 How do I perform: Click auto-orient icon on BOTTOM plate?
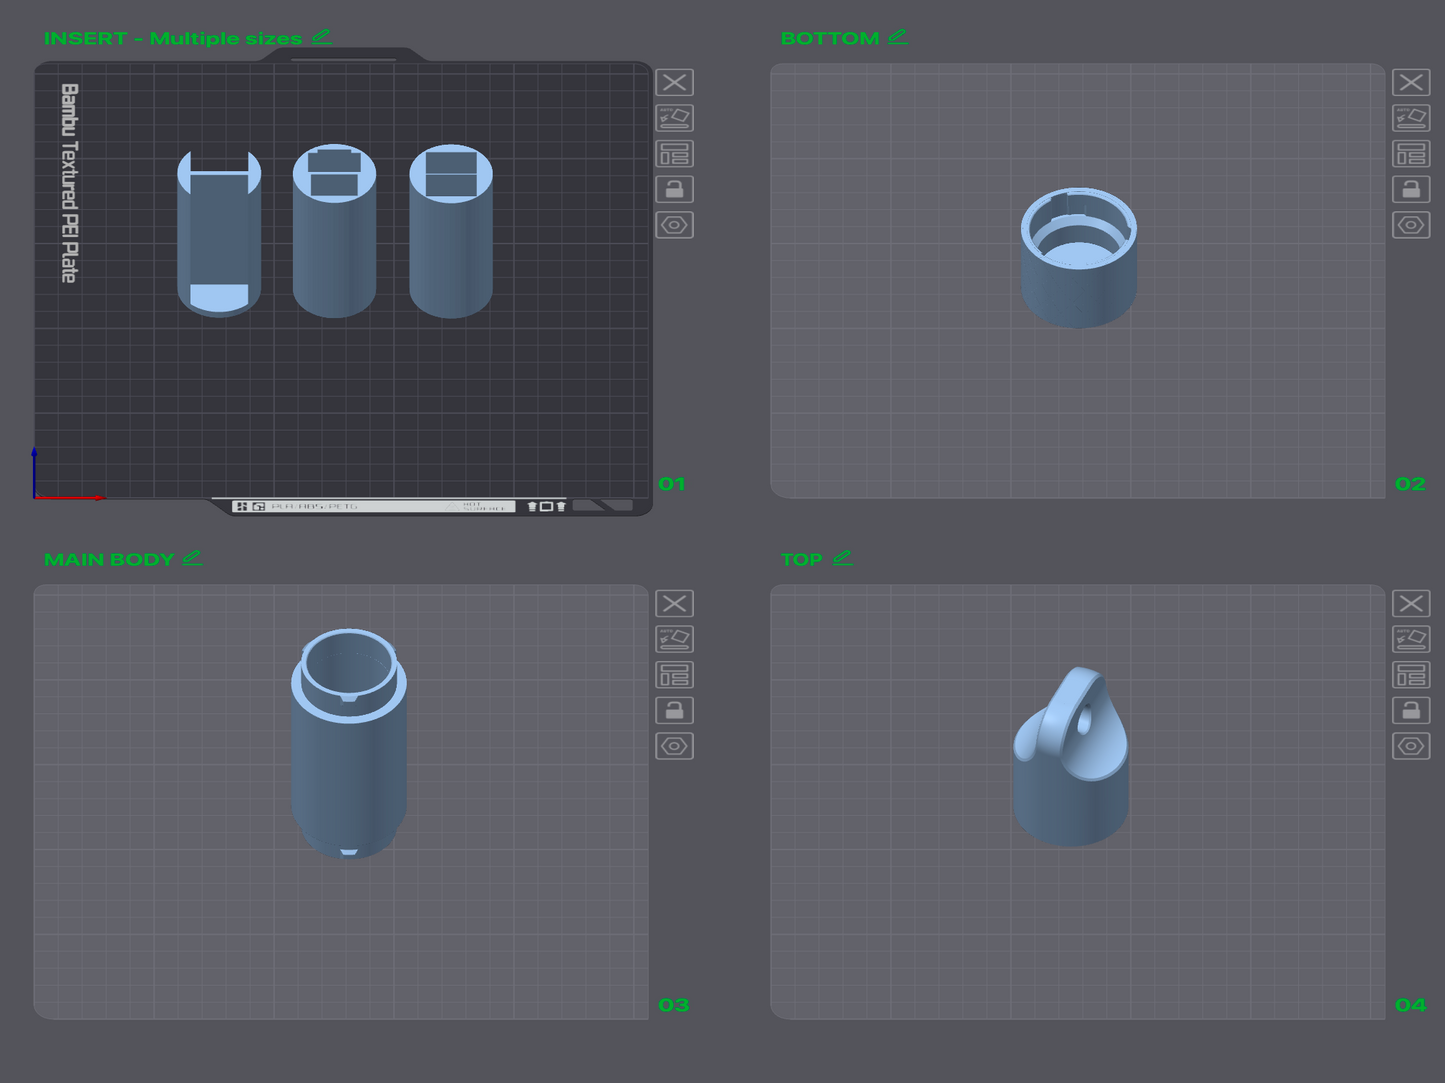(x=1411, y=118)
